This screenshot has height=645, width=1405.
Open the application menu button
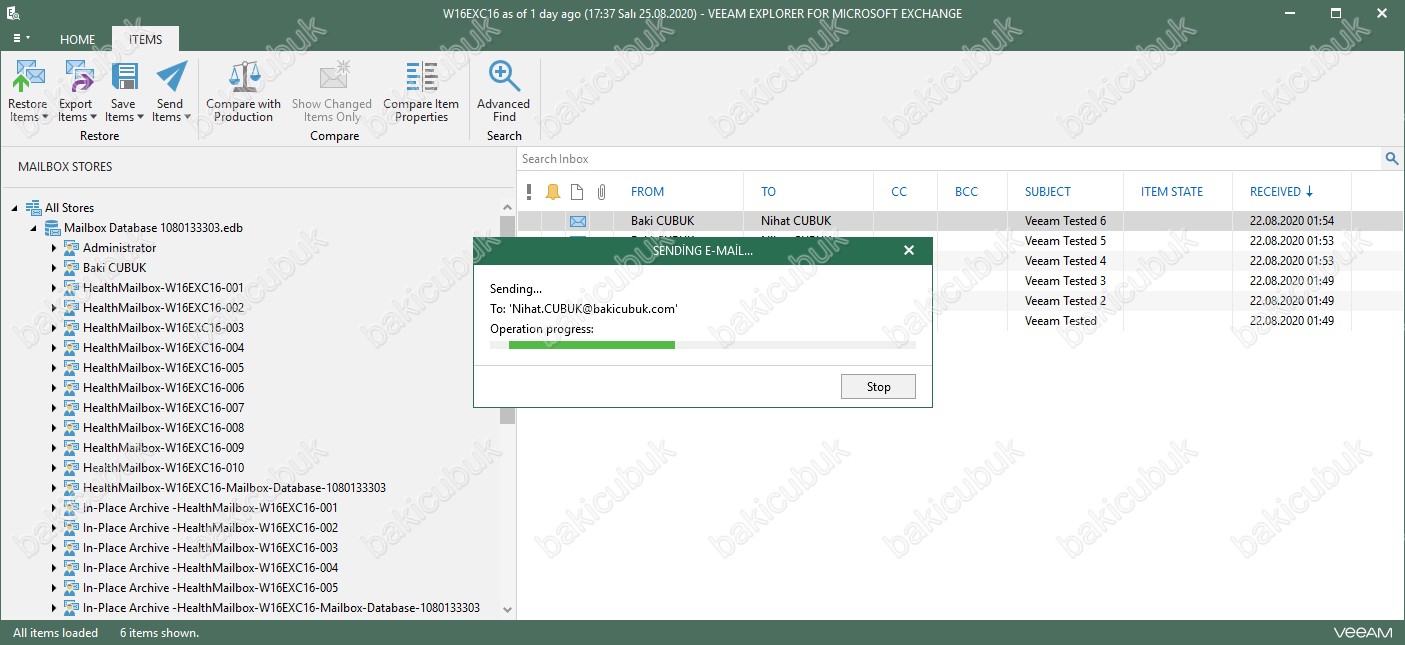point(21,38)
